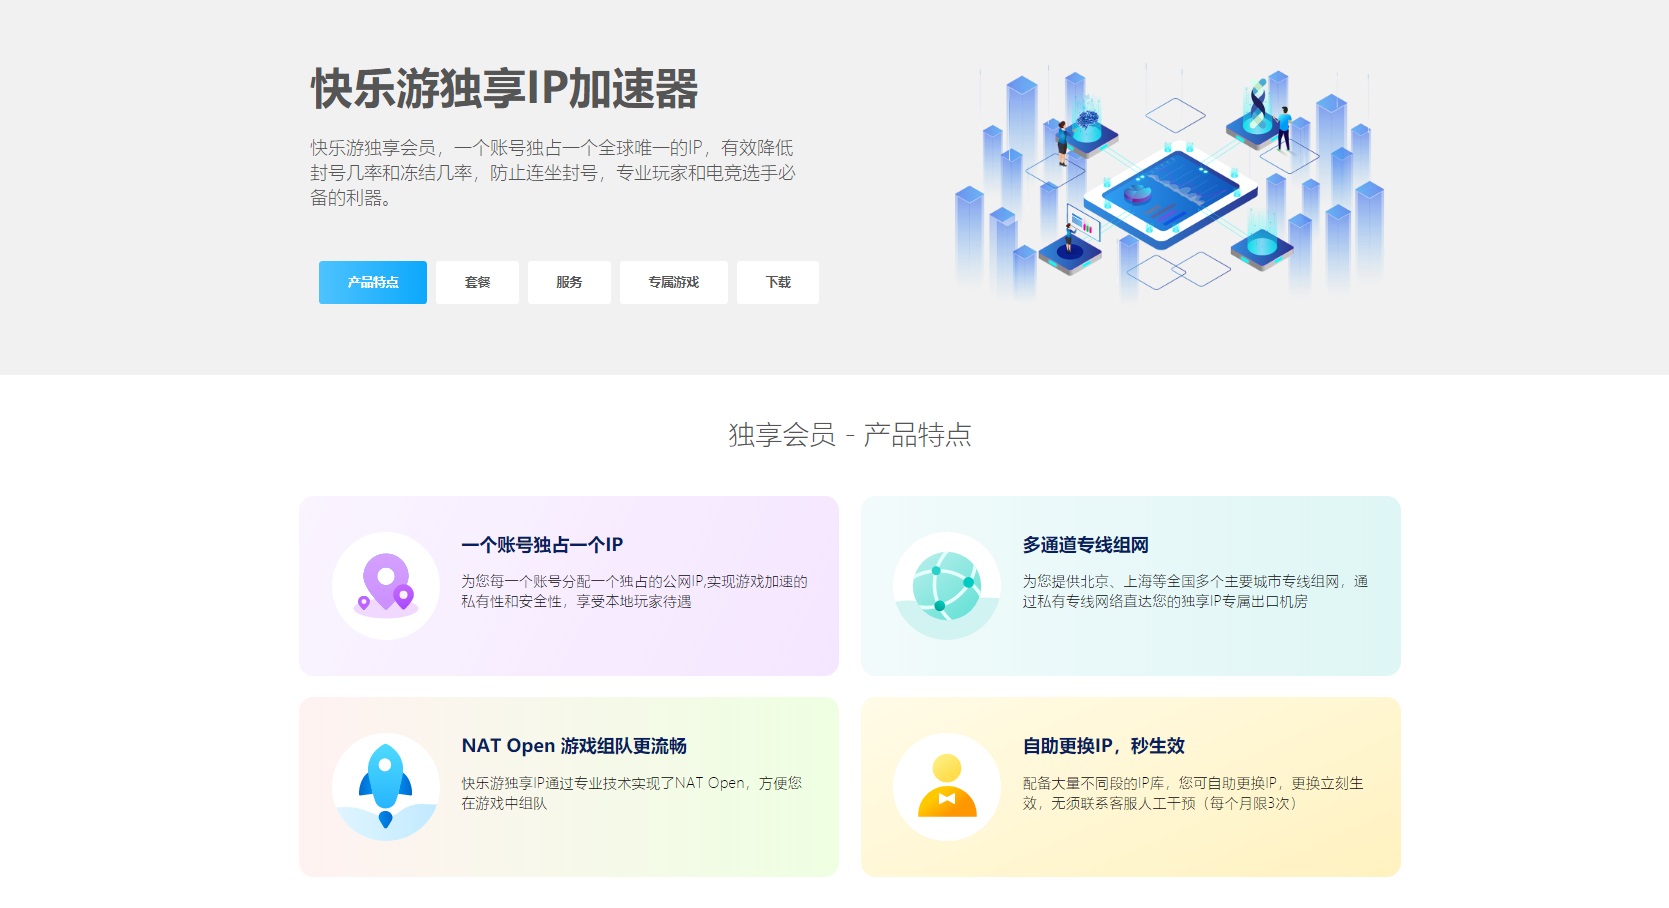The height and width of the screenshot is (908, 1669).
Task: Click the description starting 配备大量不同段的IP库
Action: click(1193, 793)
